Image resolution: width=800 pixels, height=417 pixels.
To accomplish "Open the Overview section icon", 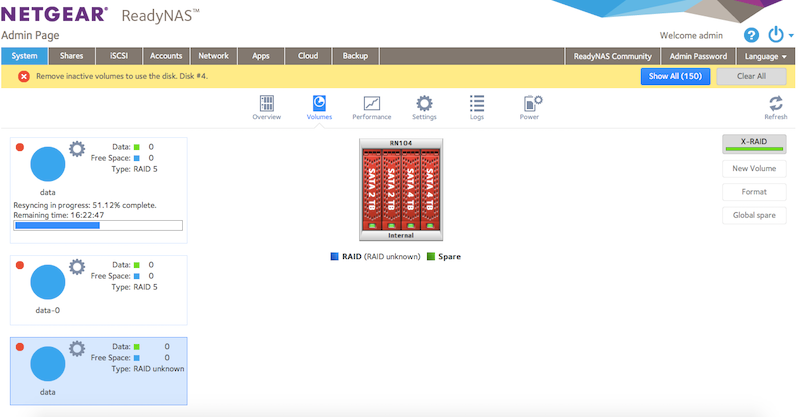I will [x=267, y=104].
